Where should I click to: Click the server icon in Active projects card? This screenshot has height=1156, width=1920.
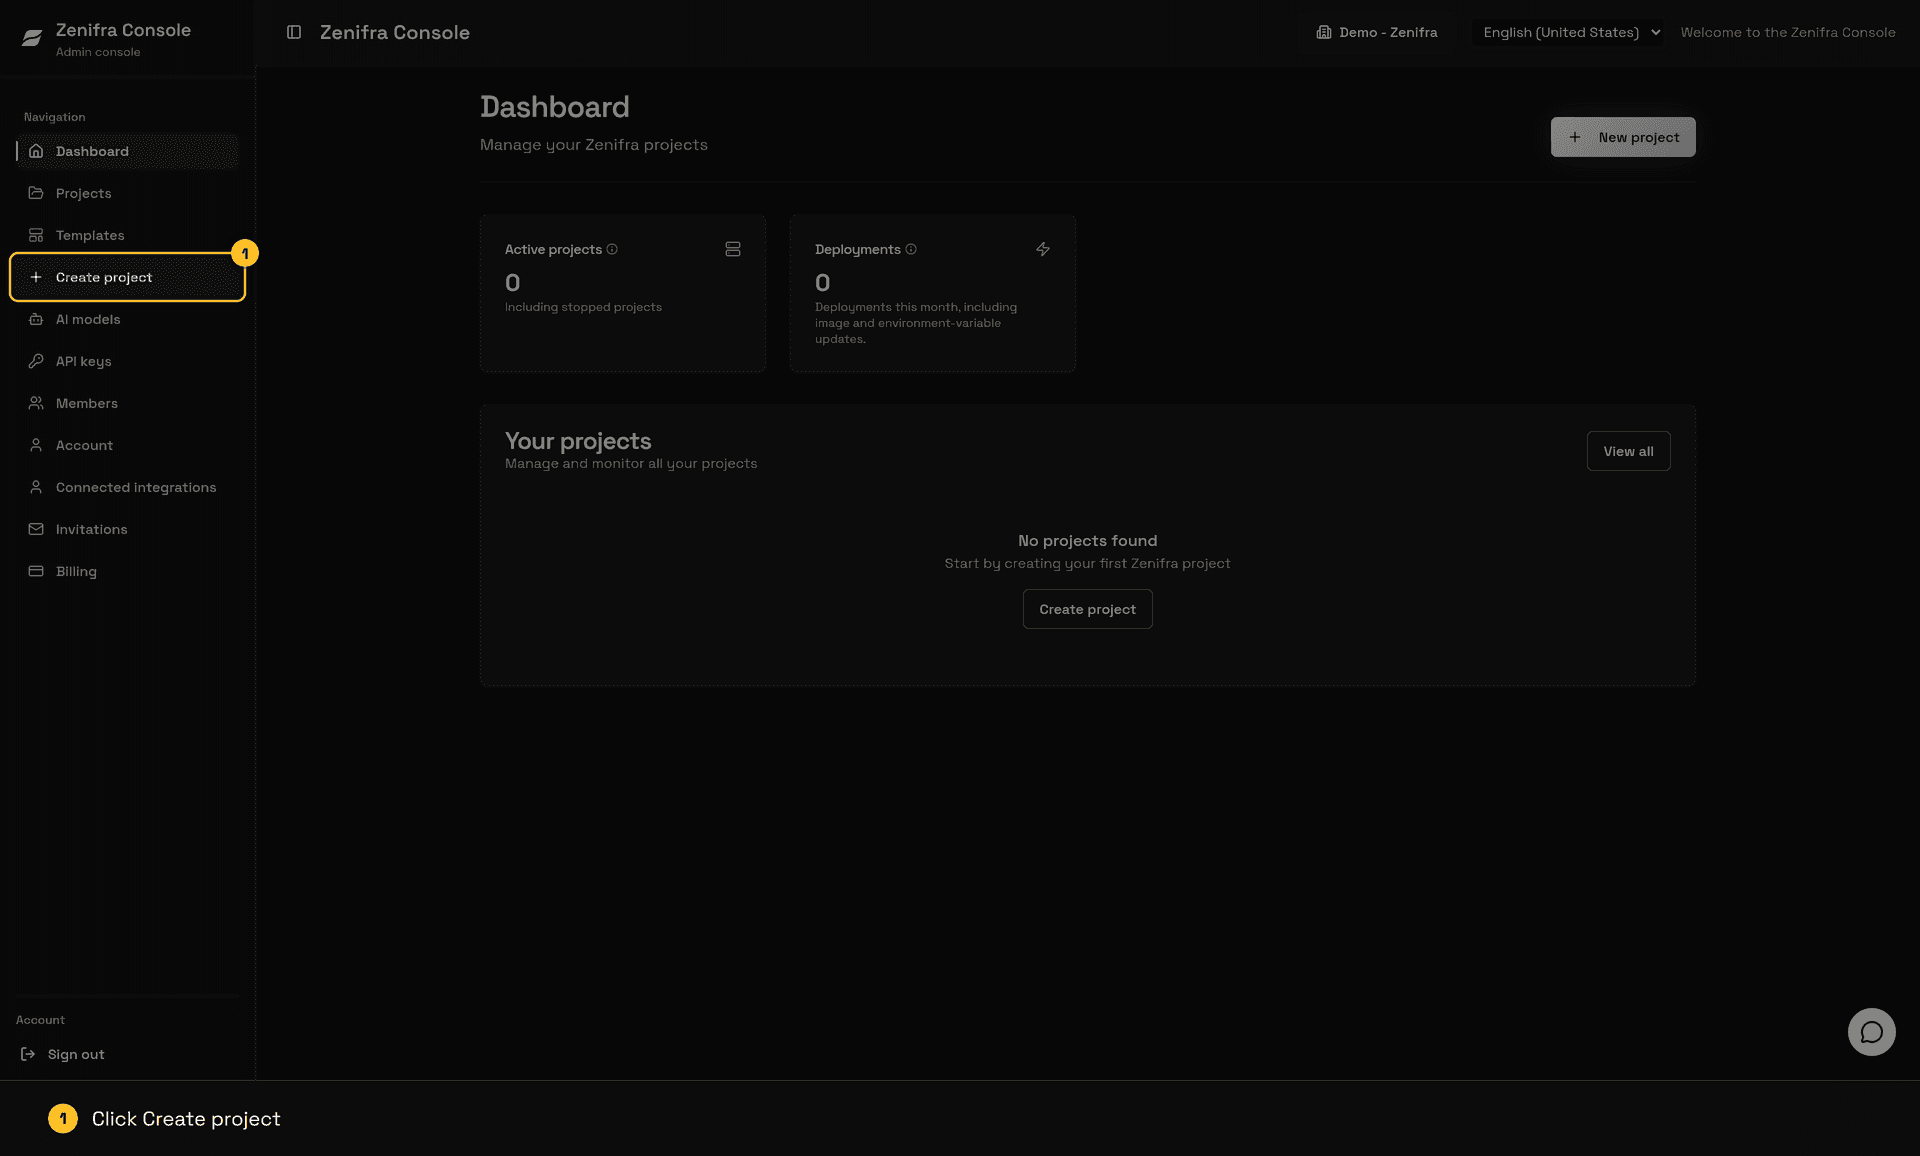point(733,249)
